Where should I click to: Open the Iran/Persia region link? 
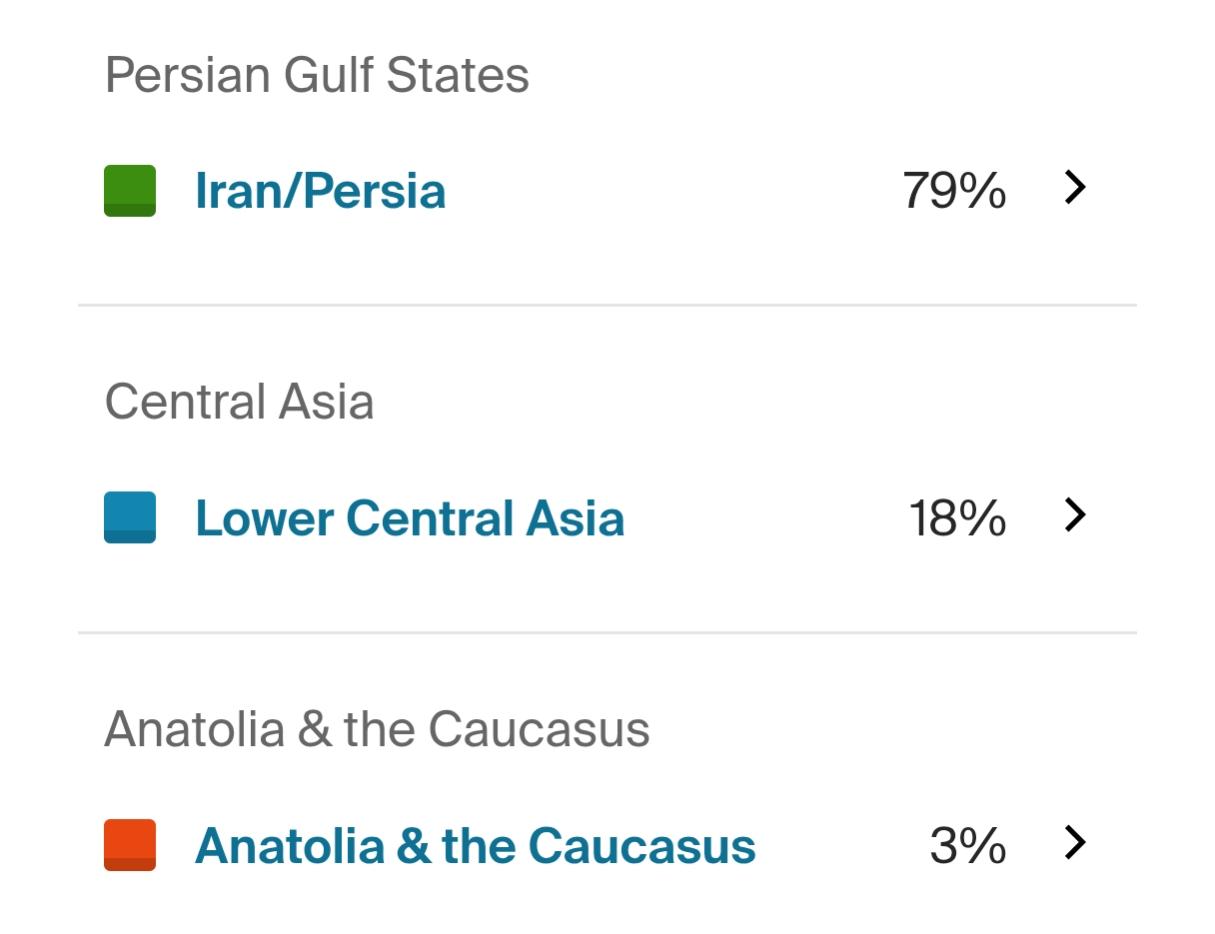[320, 191]
